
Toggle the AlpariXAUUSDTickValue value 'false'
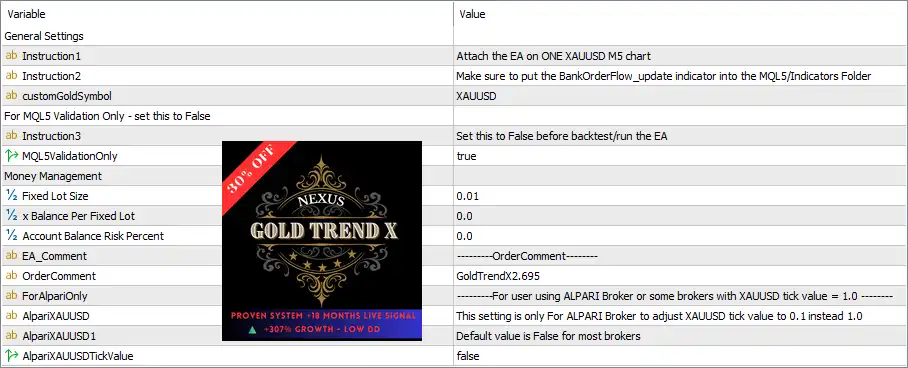[468, 356]
